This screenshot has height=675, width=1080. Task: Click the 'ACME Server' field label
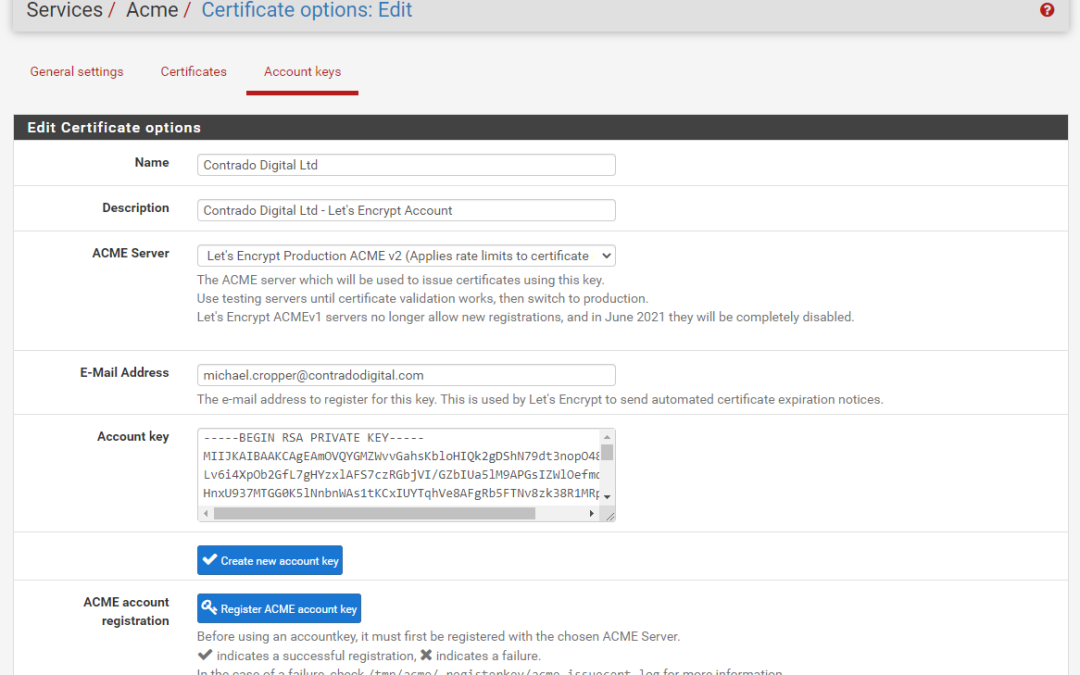click(x=131, y=253)
